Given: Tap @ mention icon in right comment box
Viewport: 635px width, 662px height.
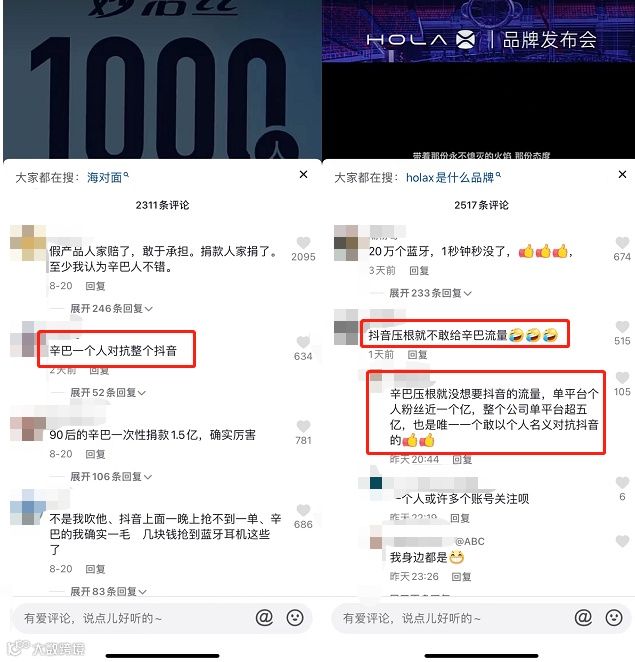Looking at the screenshot, I should 583,618.
